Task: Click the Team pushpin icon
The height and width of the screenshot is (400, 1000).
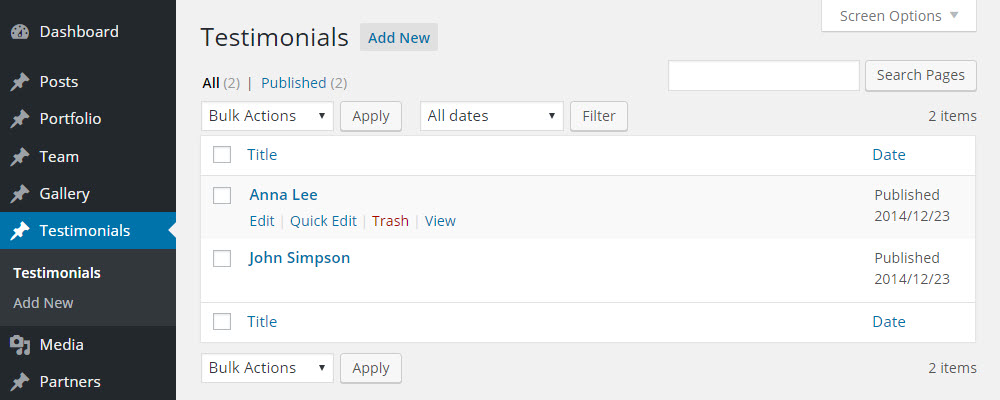Action: (x=20, y=157)
